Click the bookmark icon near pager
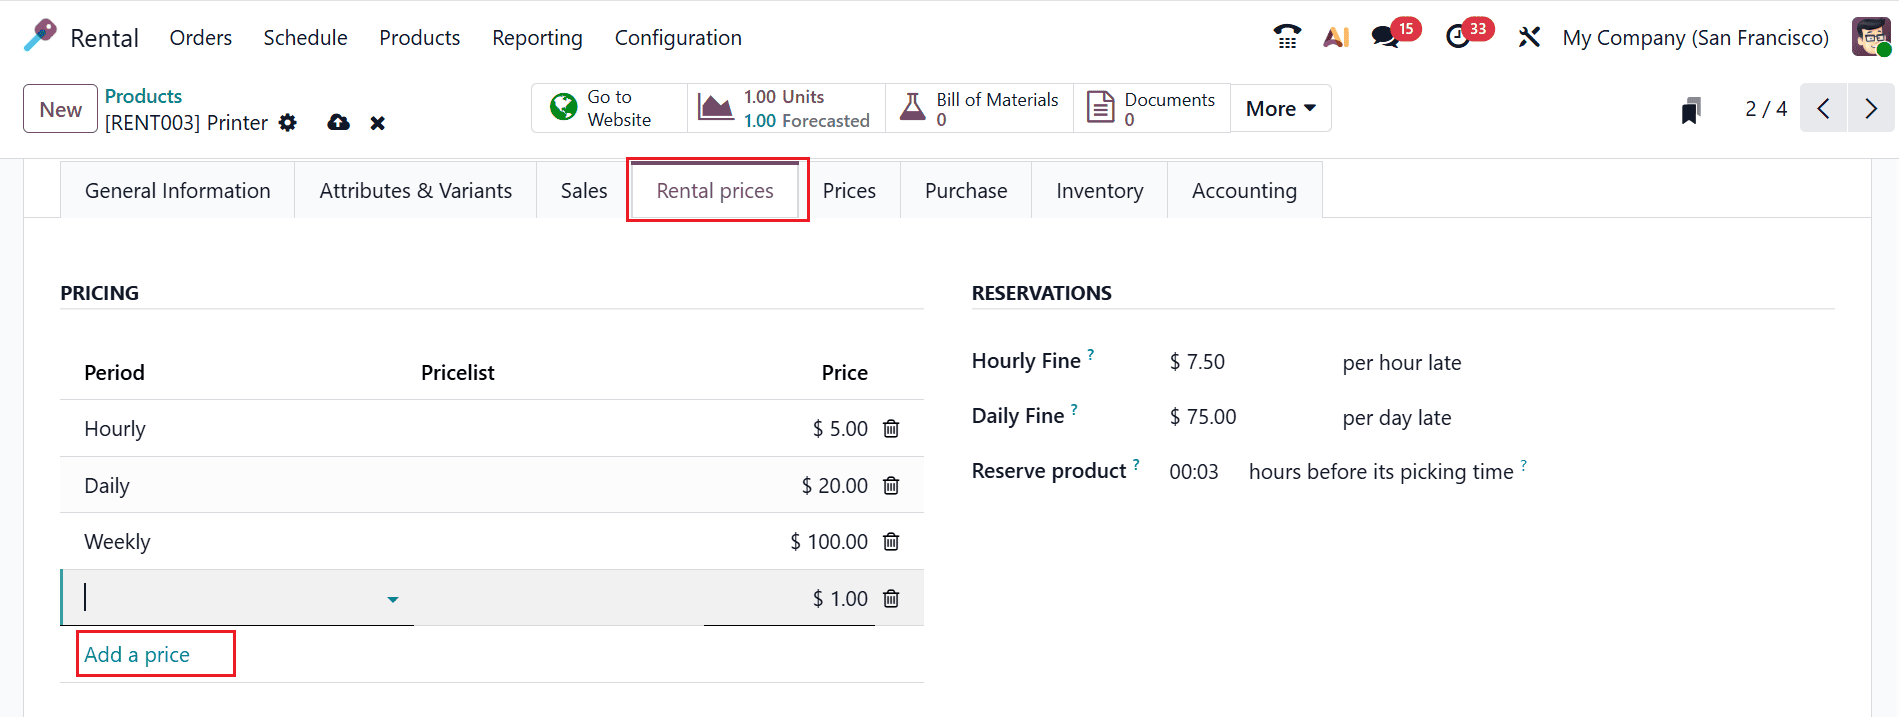The height and width of the screenshot is (717, 1899). (1690, 109)
